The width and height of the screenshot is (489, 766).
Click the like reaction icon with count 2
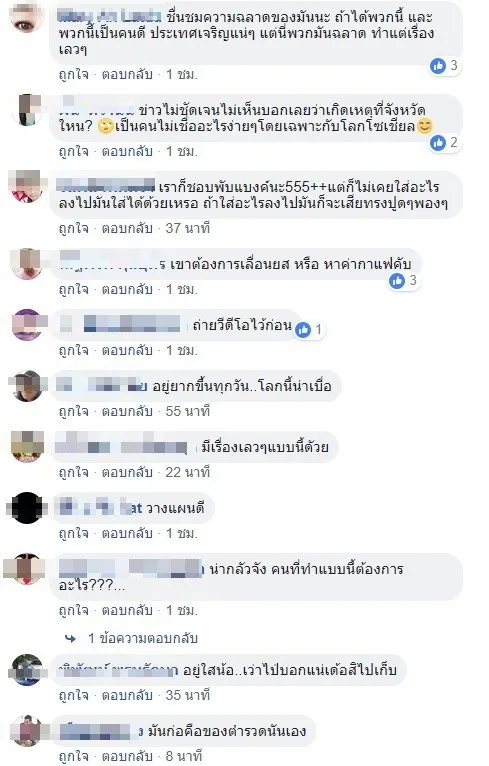(438, 143)
